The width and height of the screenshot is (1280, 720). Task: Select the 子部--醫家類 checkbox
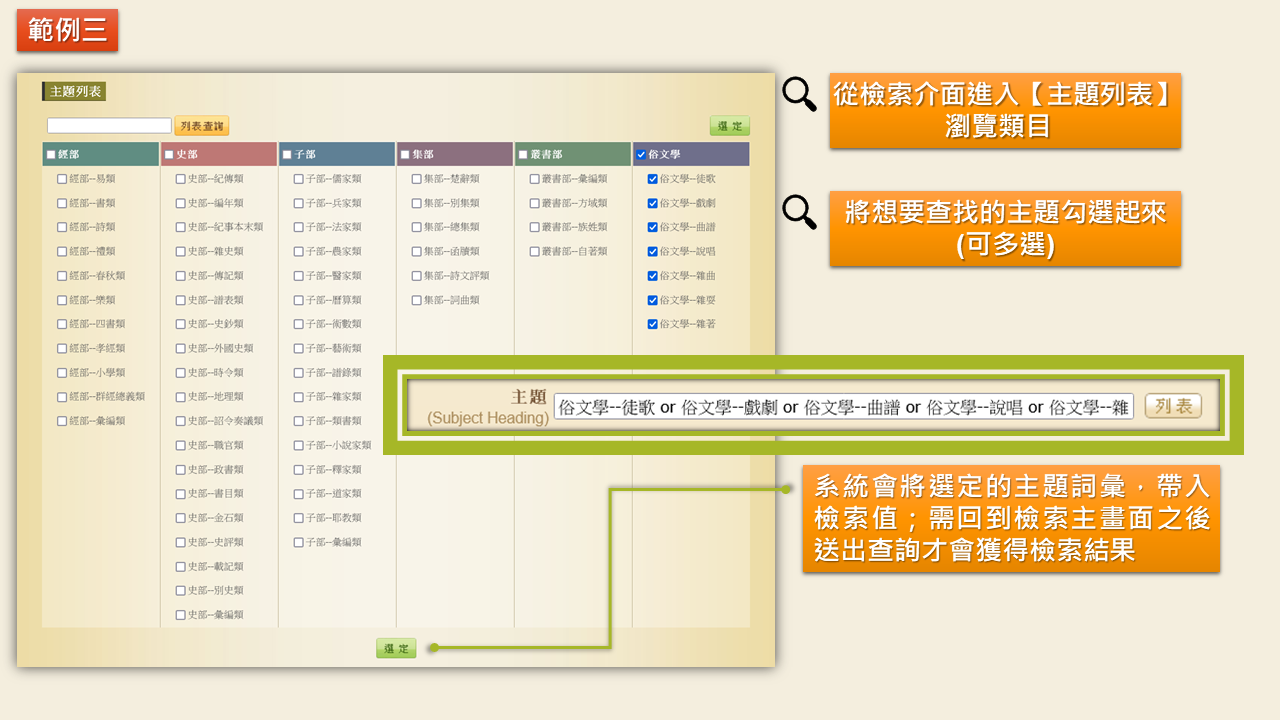[298, 276]
